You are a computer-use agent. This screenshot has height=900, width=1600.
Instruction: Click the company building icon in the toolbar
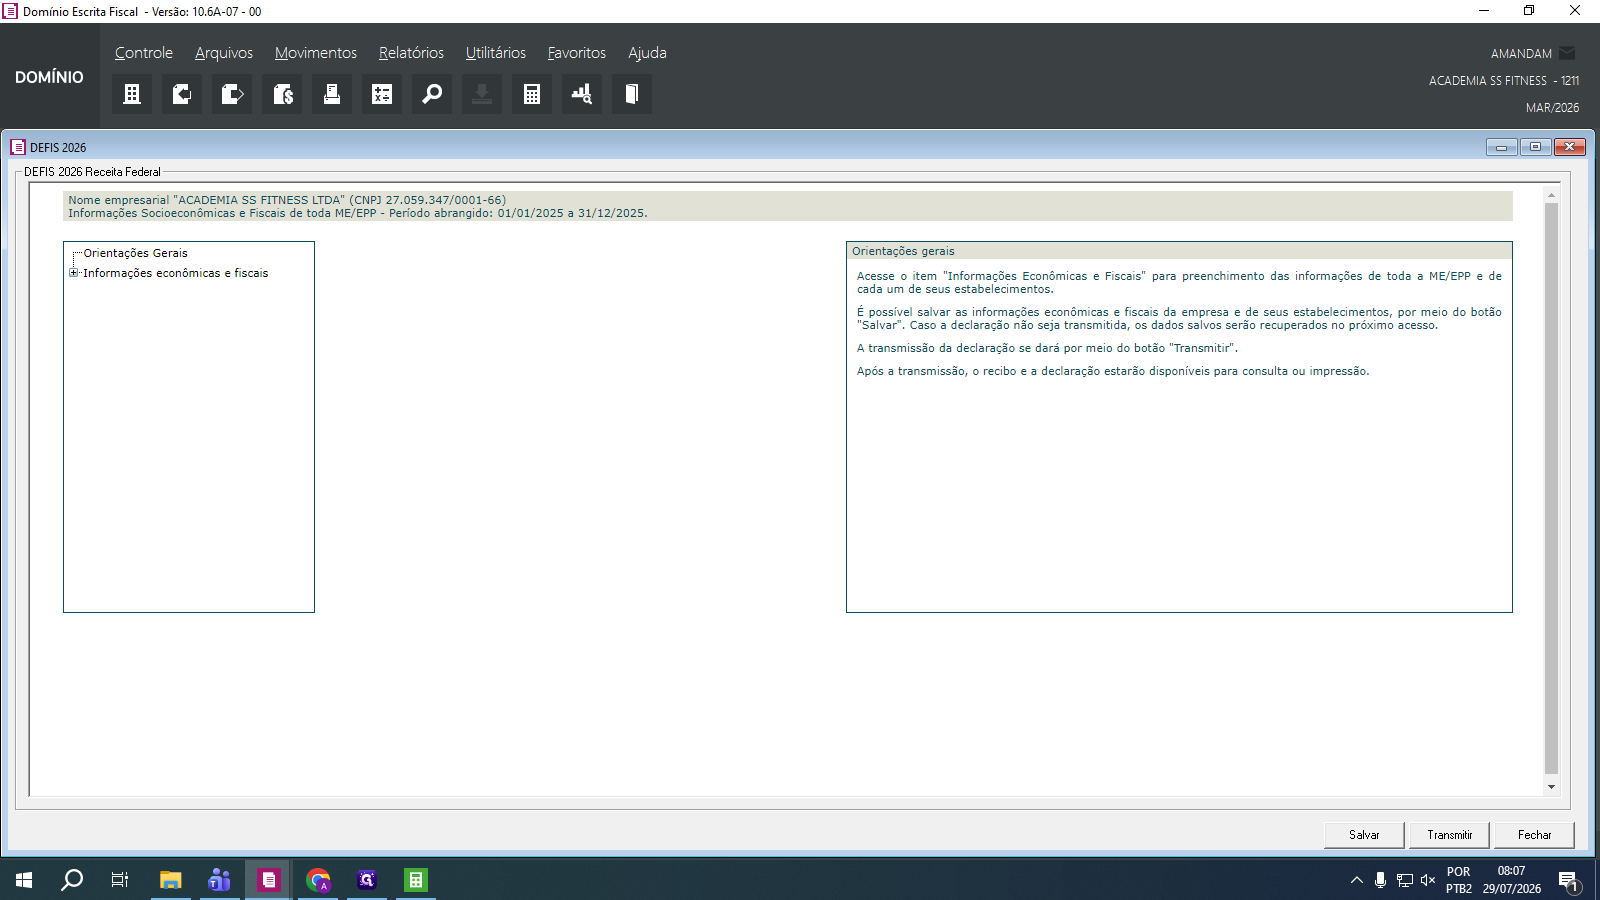tap(132, 94)
